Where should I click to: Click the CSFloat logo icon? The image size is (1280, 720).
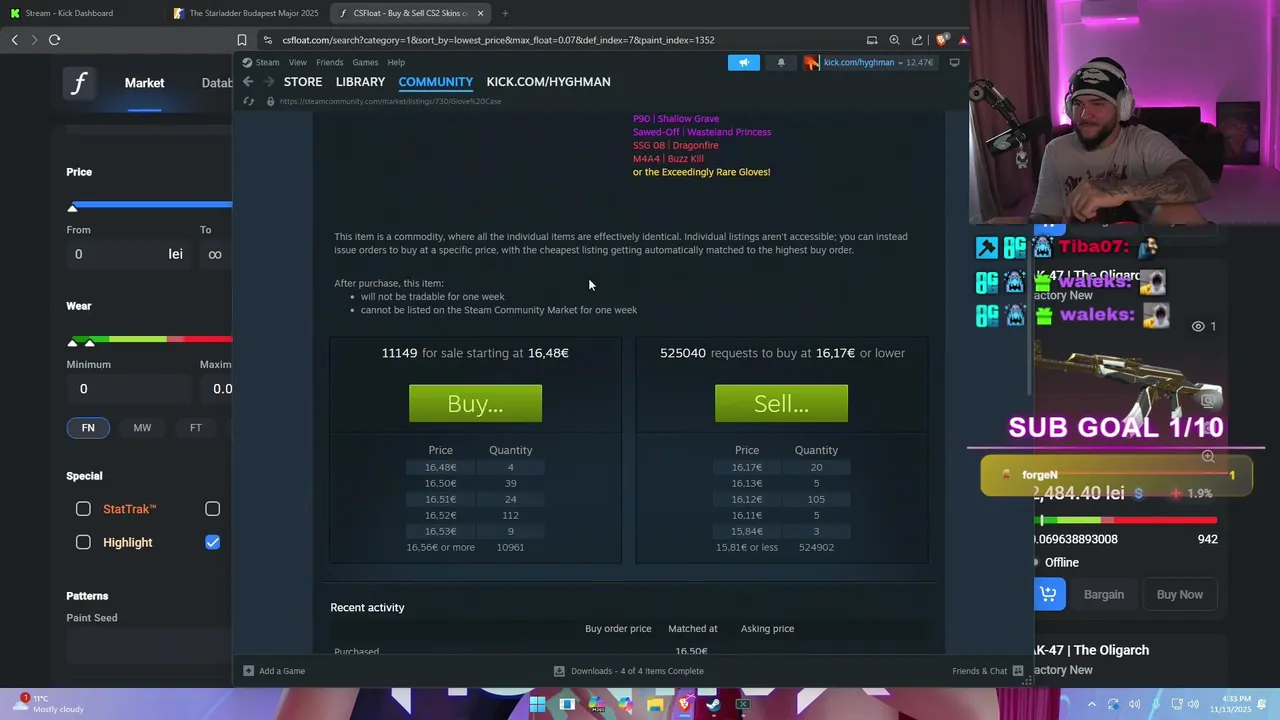tap(79, 83)
